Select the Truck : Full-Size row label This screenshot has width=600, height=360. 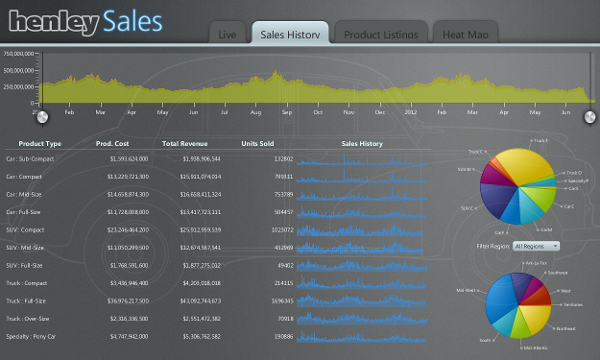26,301
